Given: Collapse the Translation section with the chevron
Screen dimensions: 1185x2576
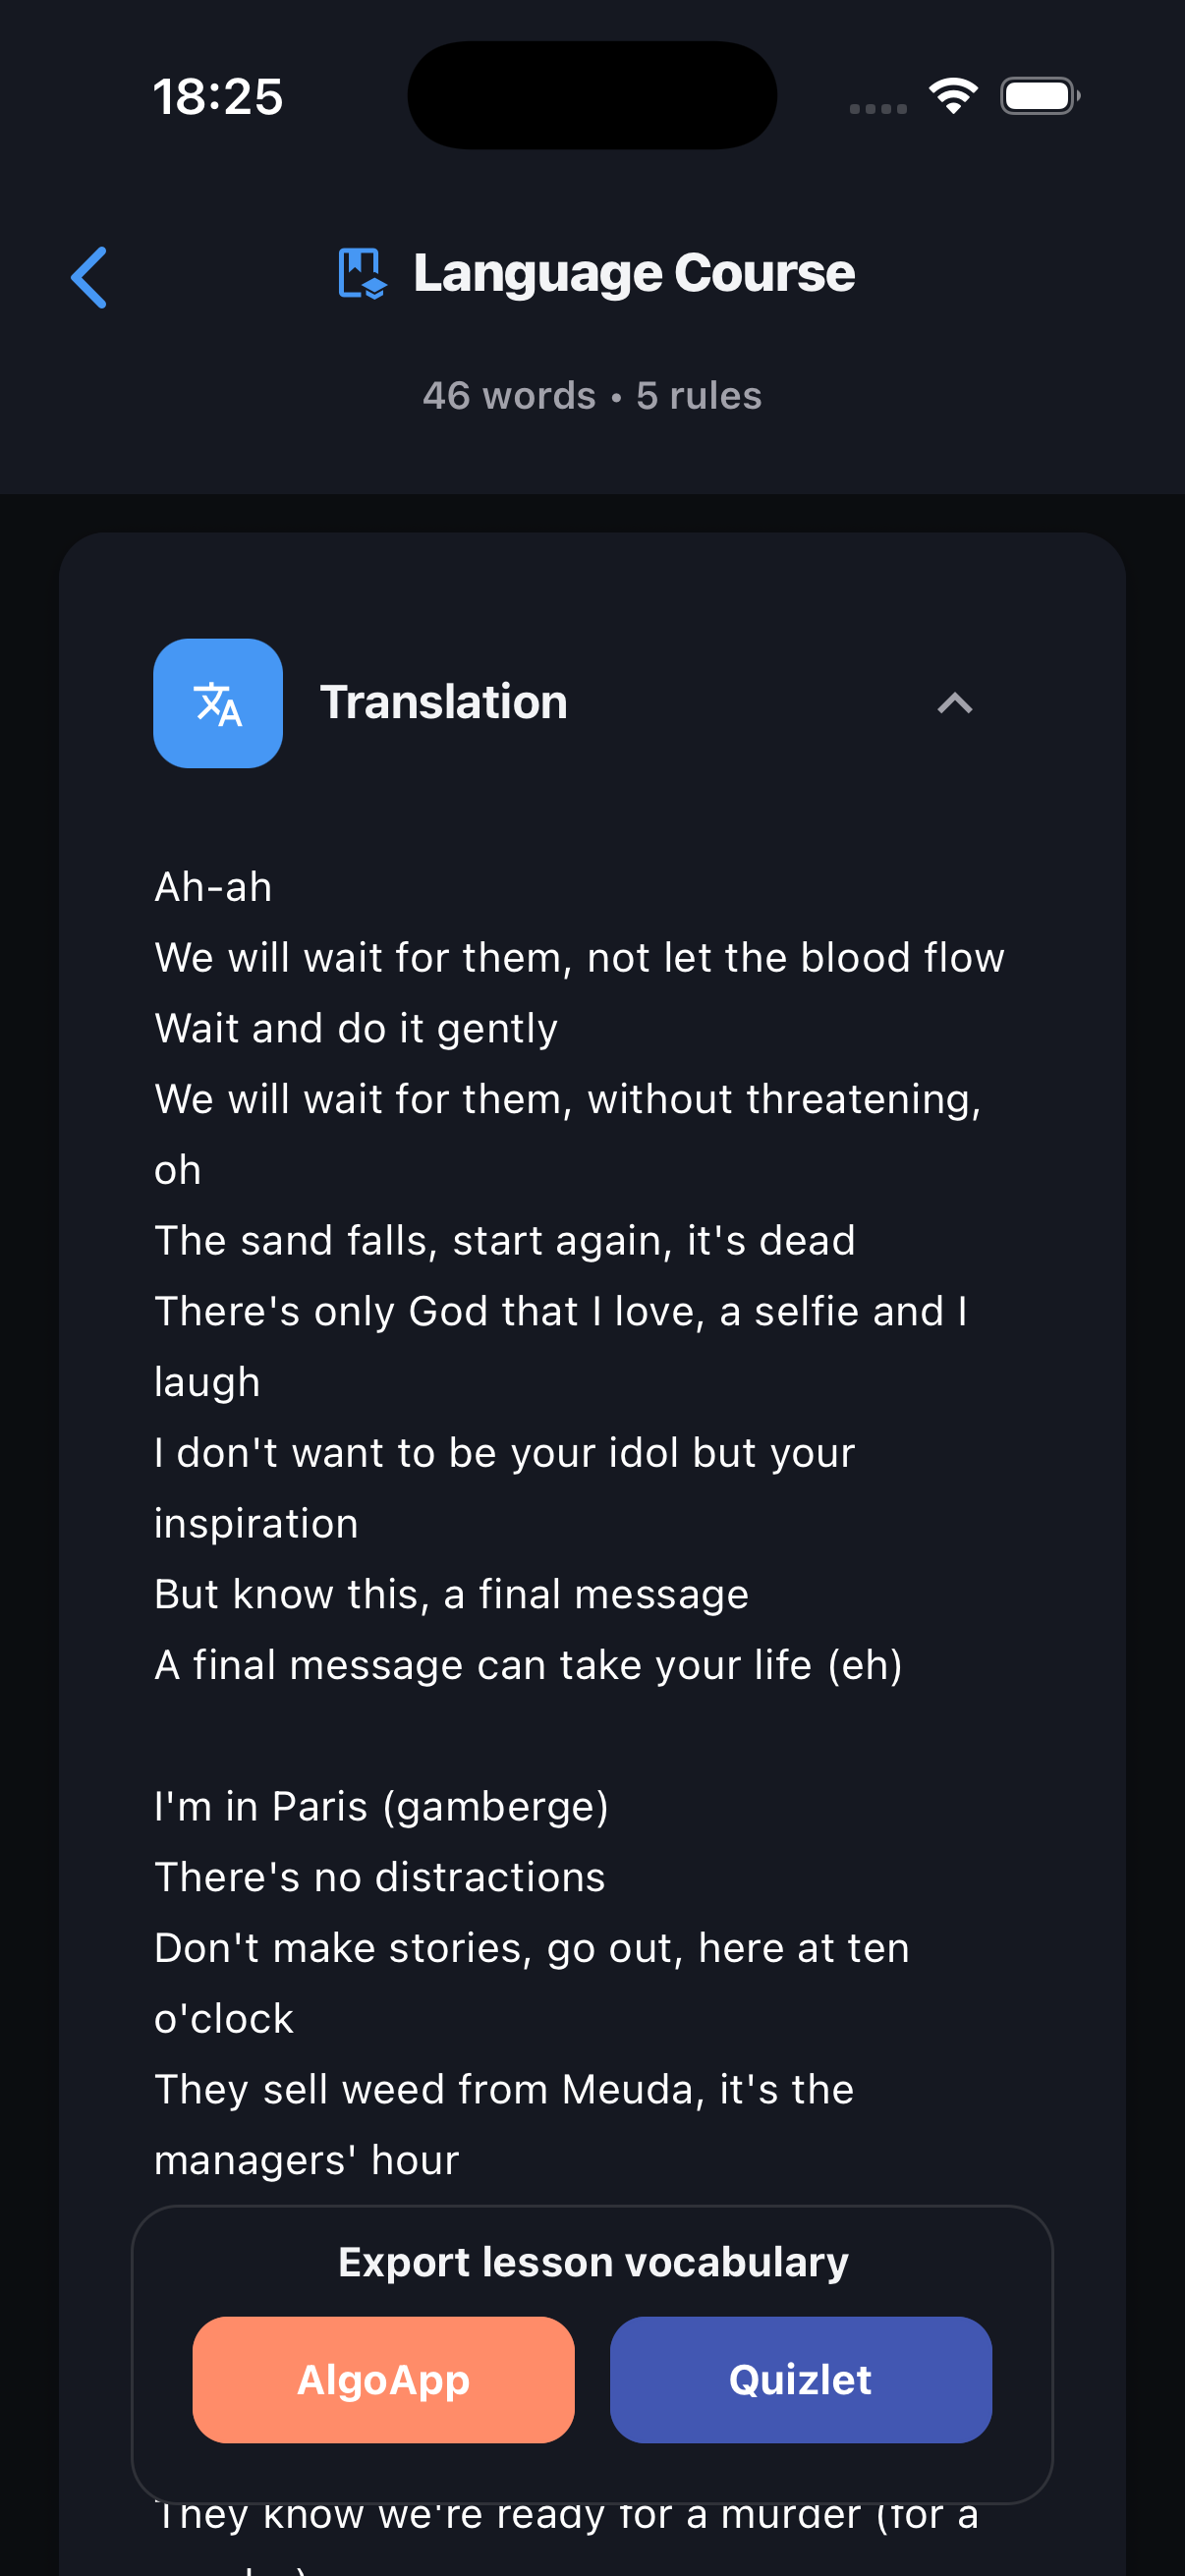Looking at the screenshot, I should 954,703.
